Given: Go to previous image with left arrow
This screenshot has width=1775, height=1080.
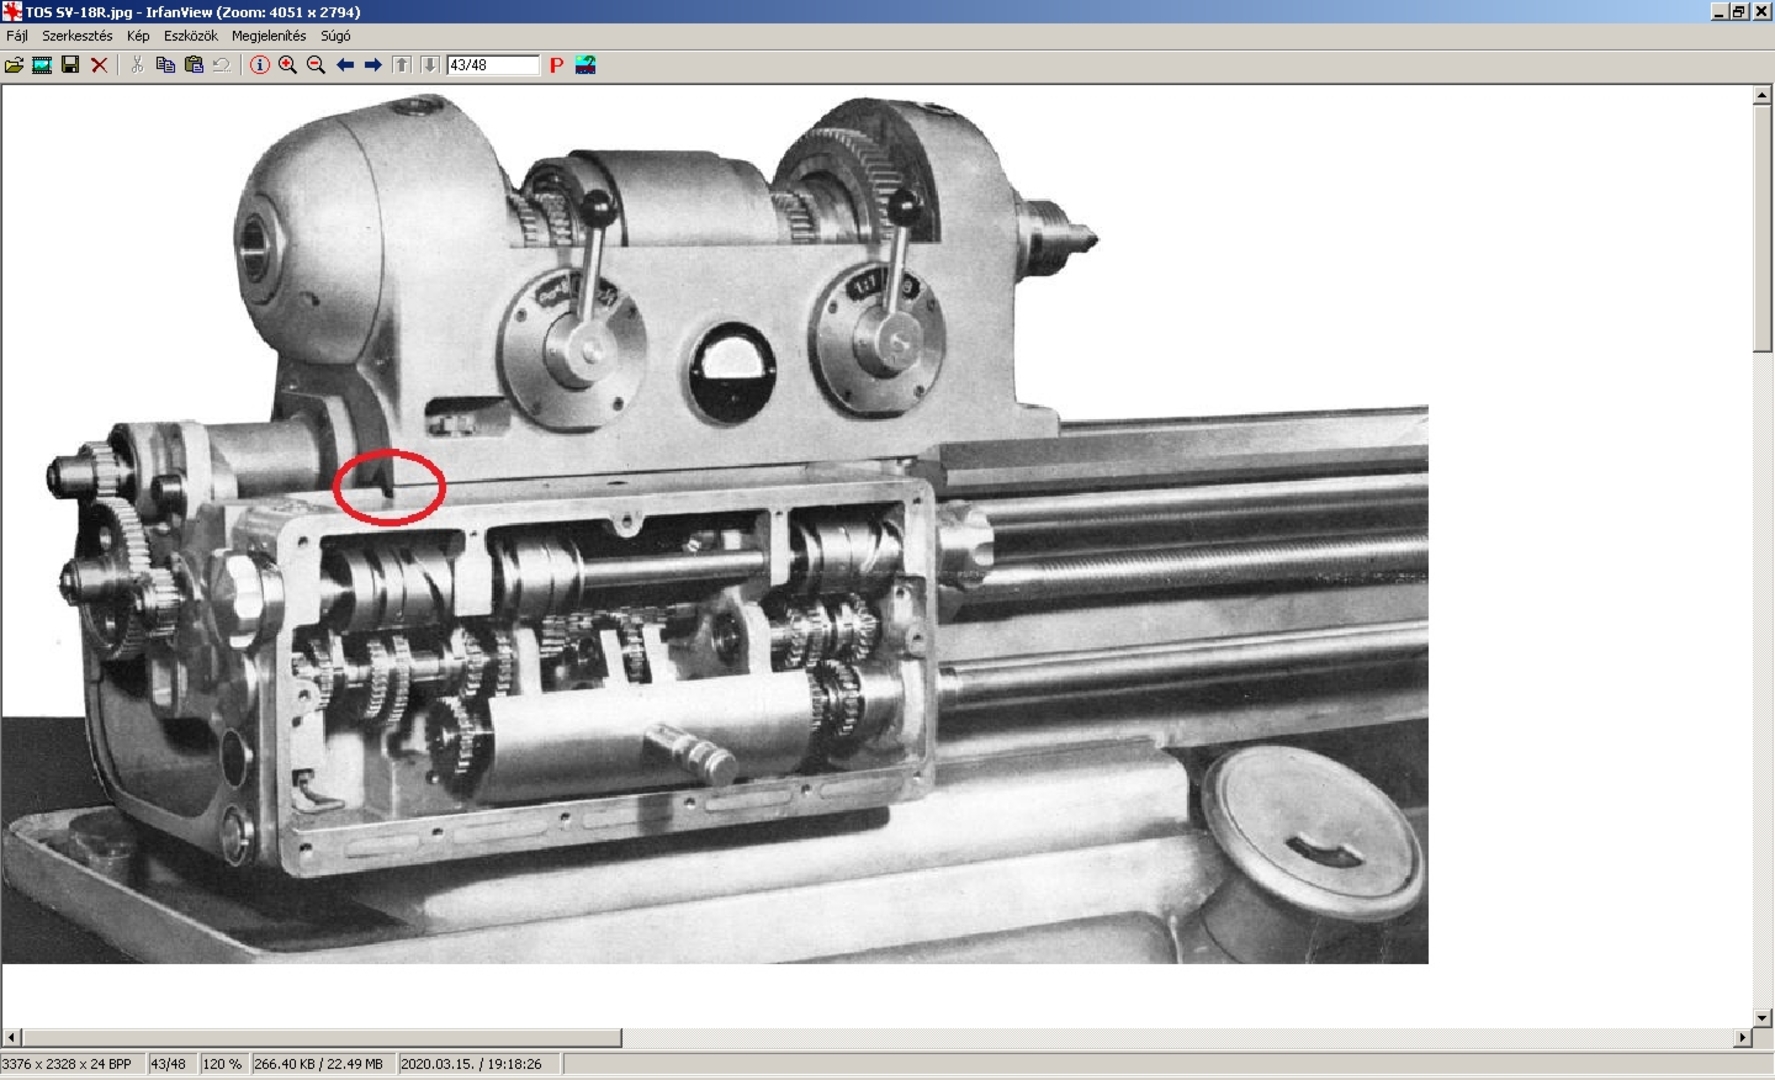Looking at the screenshot, I should pos(345,65).
